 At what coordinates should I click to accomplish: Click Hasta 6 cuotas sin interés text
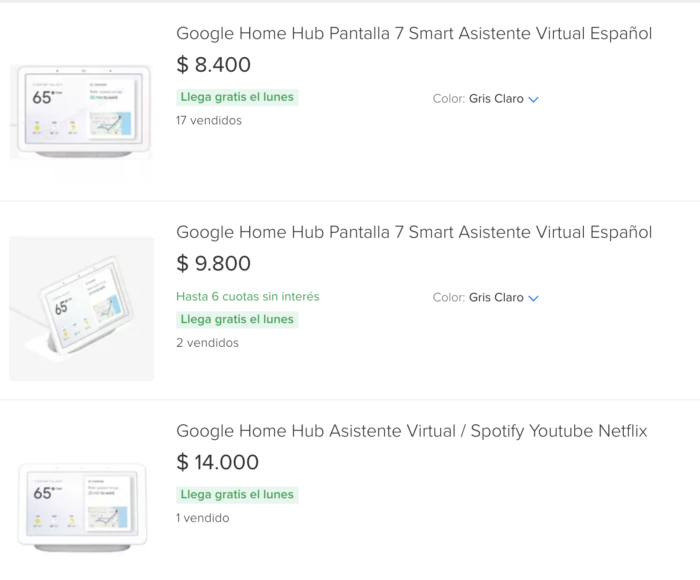[x=248, y=296]
